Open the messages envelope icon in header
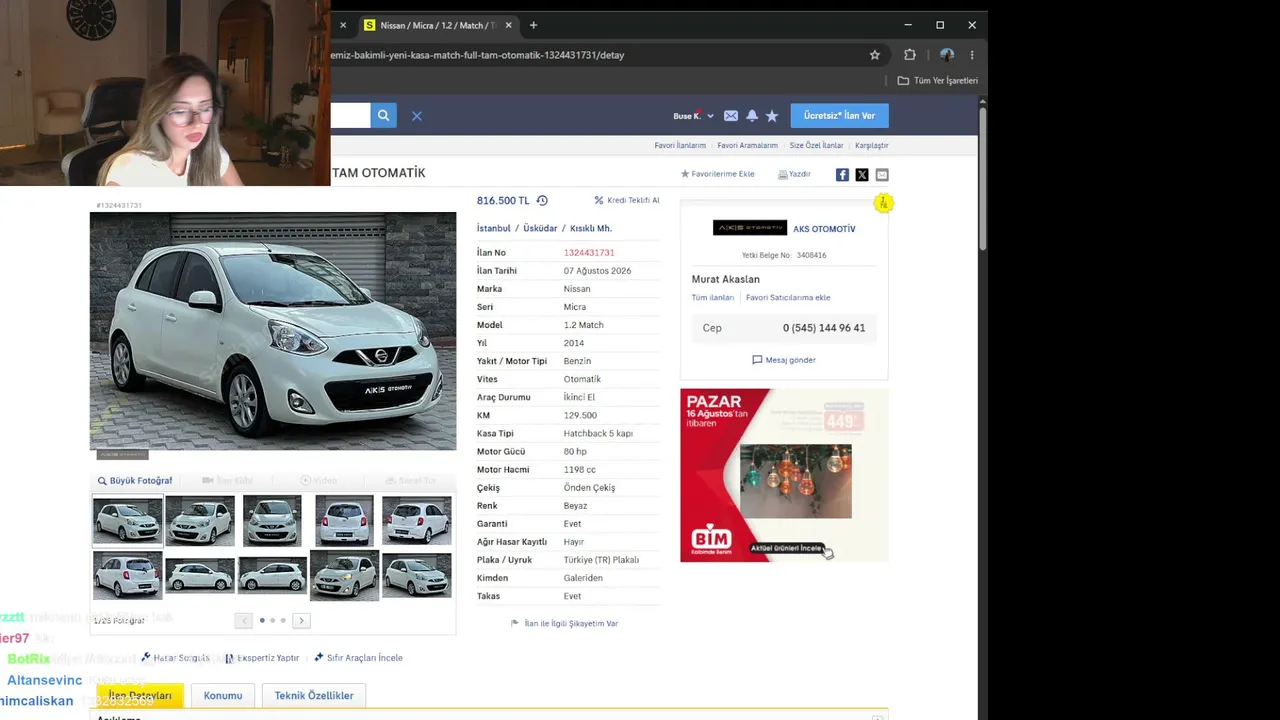Image resolution: width=1280 pixels, height=720 pixels. (x=731, y=116)
